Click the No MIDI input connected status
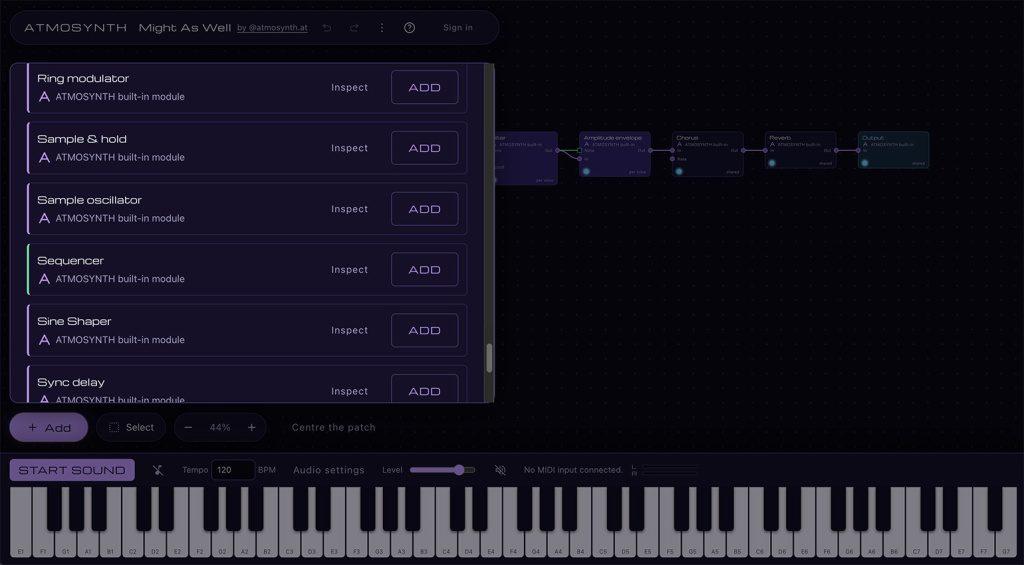 [573, 470]
